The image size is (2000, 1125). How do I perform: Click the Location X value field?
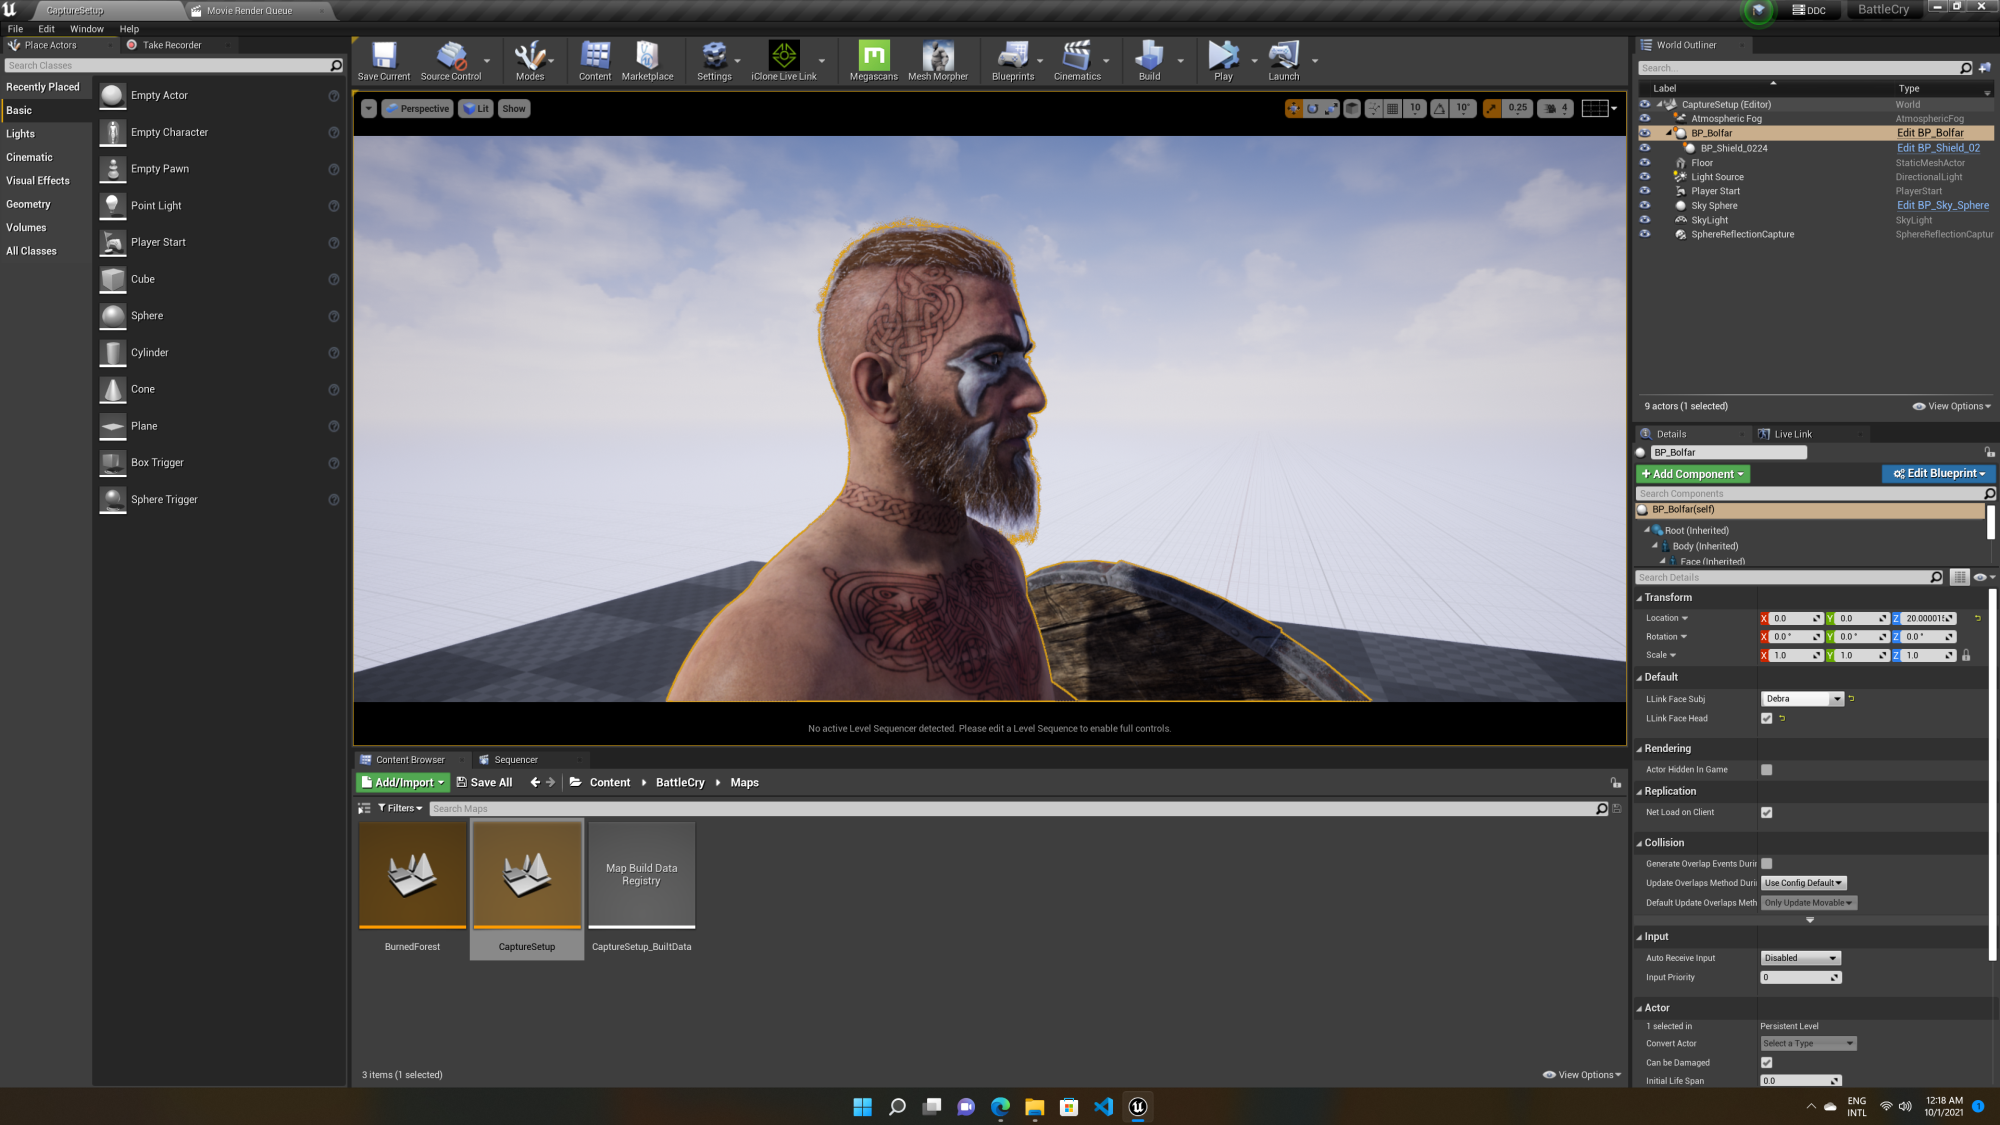[1795, 618]
